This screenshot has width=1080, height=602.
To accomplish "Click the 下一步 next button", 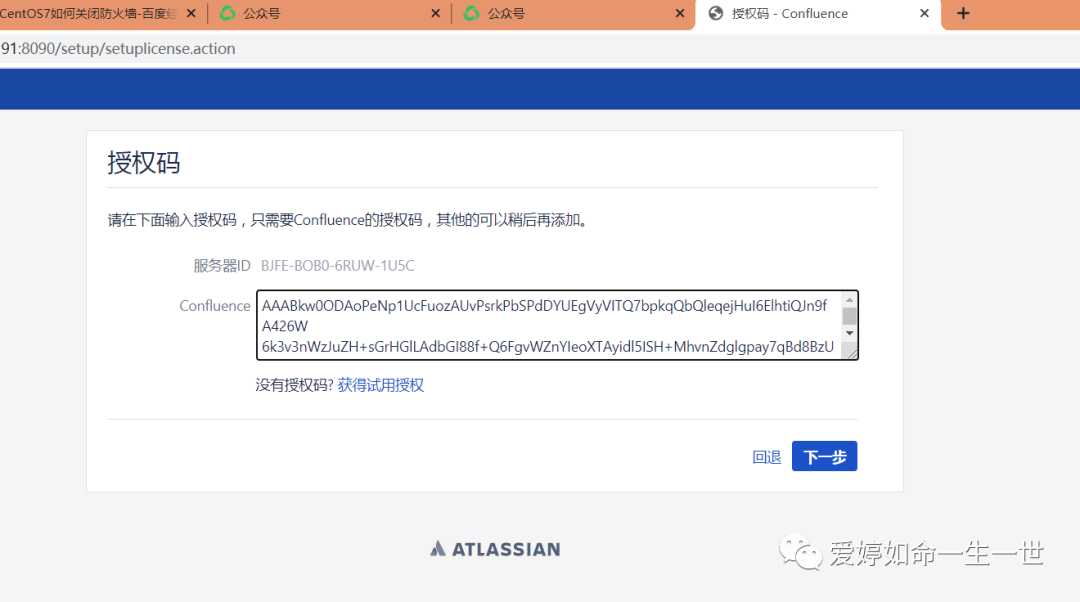I will 824,456.
